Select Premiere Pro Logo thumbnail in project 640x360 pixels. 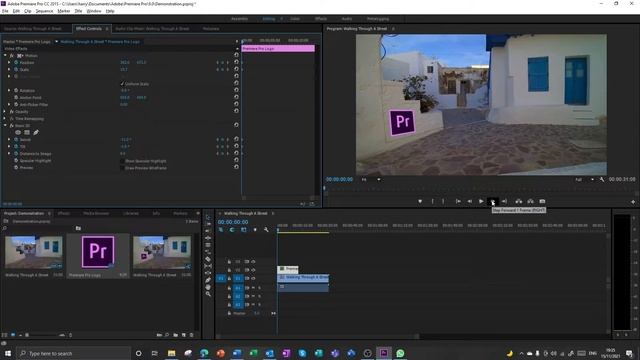98,252
